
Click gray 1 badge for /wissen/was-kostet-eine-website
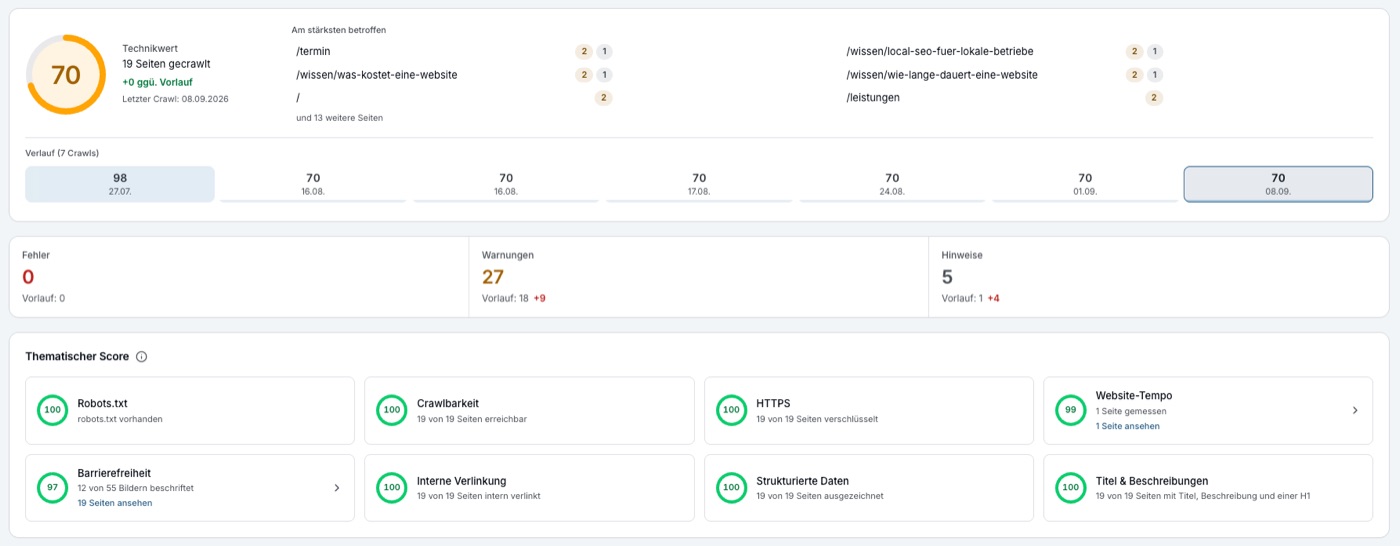click(x=604, y=75)
